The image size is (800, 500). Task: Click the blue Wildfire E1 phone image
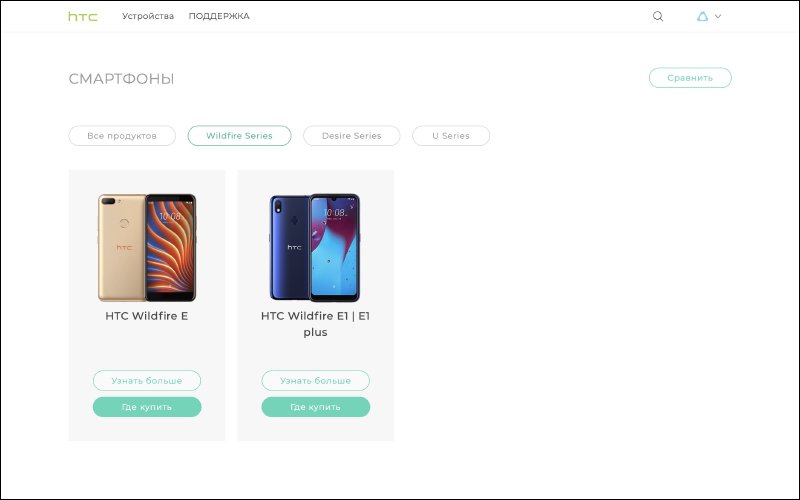[315, 247]
